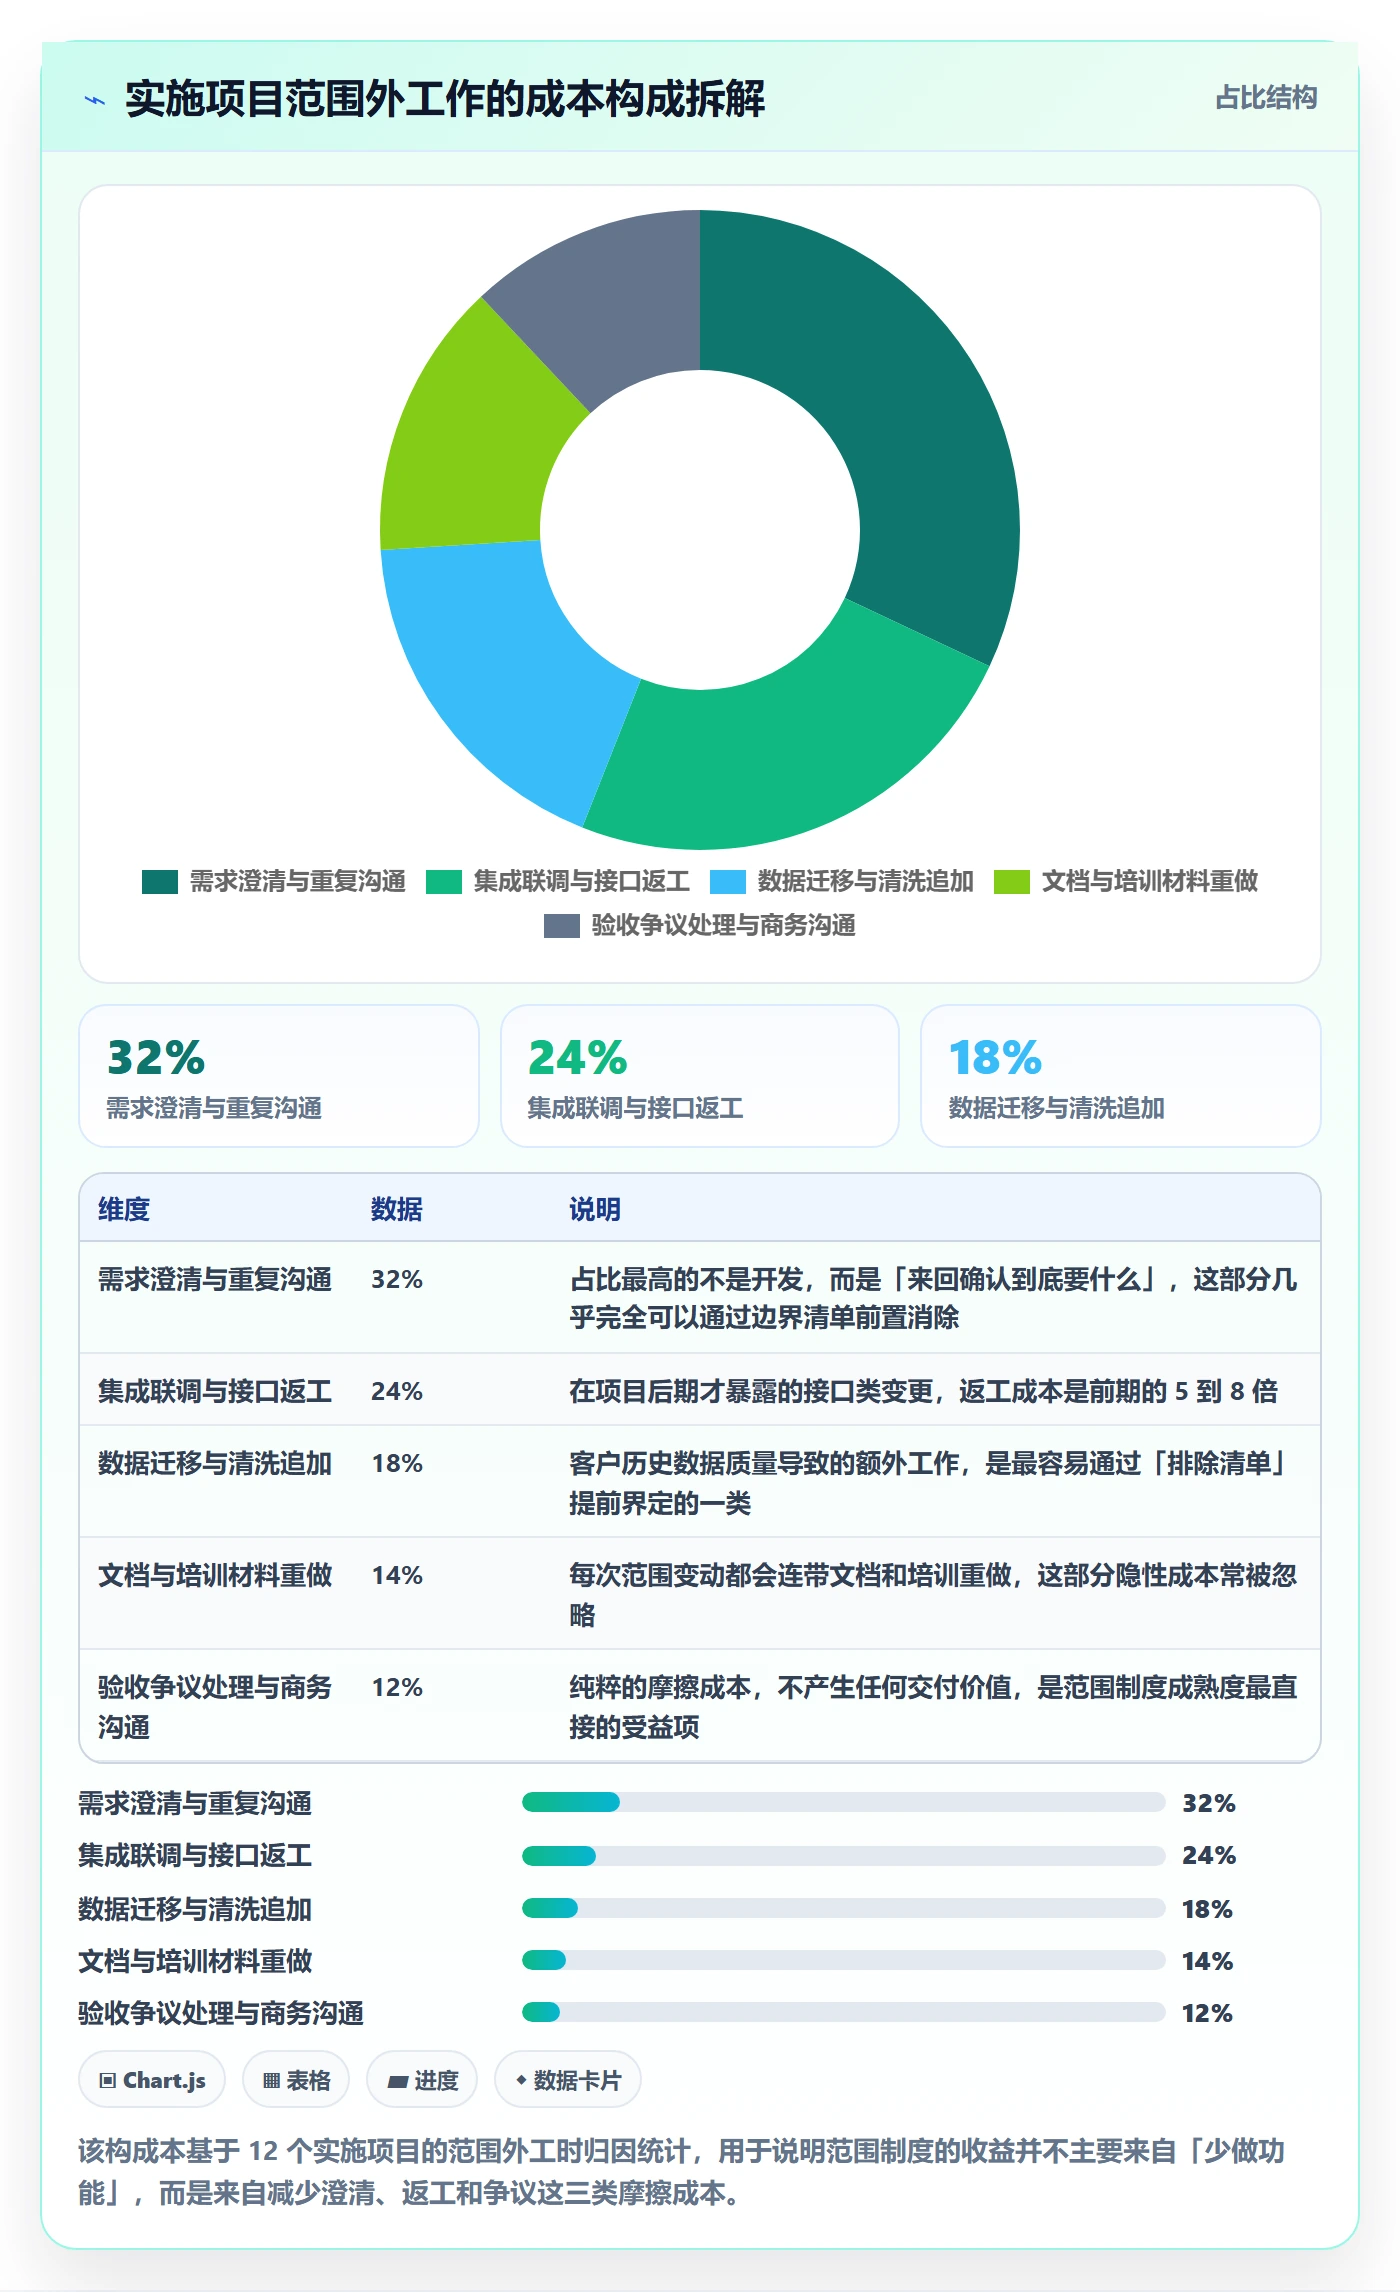Click table row name 文档与培训材料重做
The image size is (1400, 2292).
[215, 1575]
